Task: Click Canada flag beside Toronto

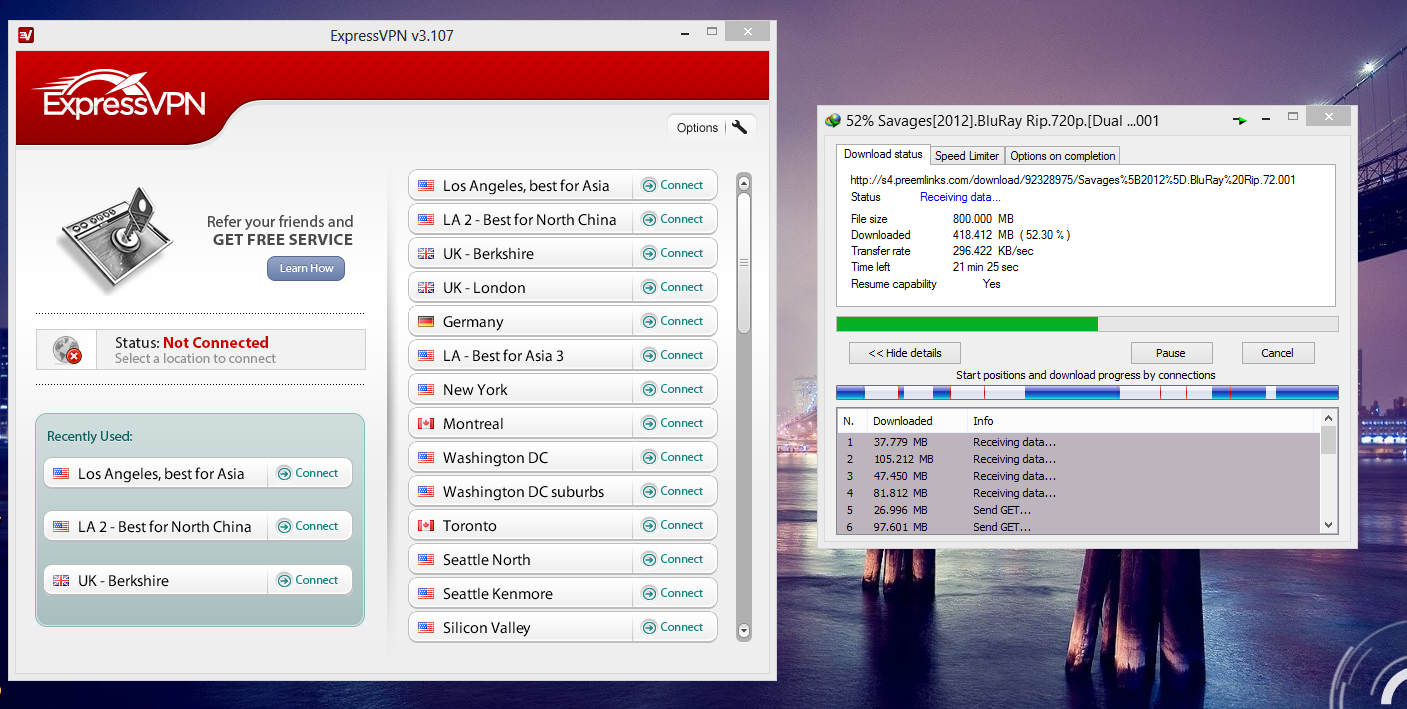Action: click(426, 526)
